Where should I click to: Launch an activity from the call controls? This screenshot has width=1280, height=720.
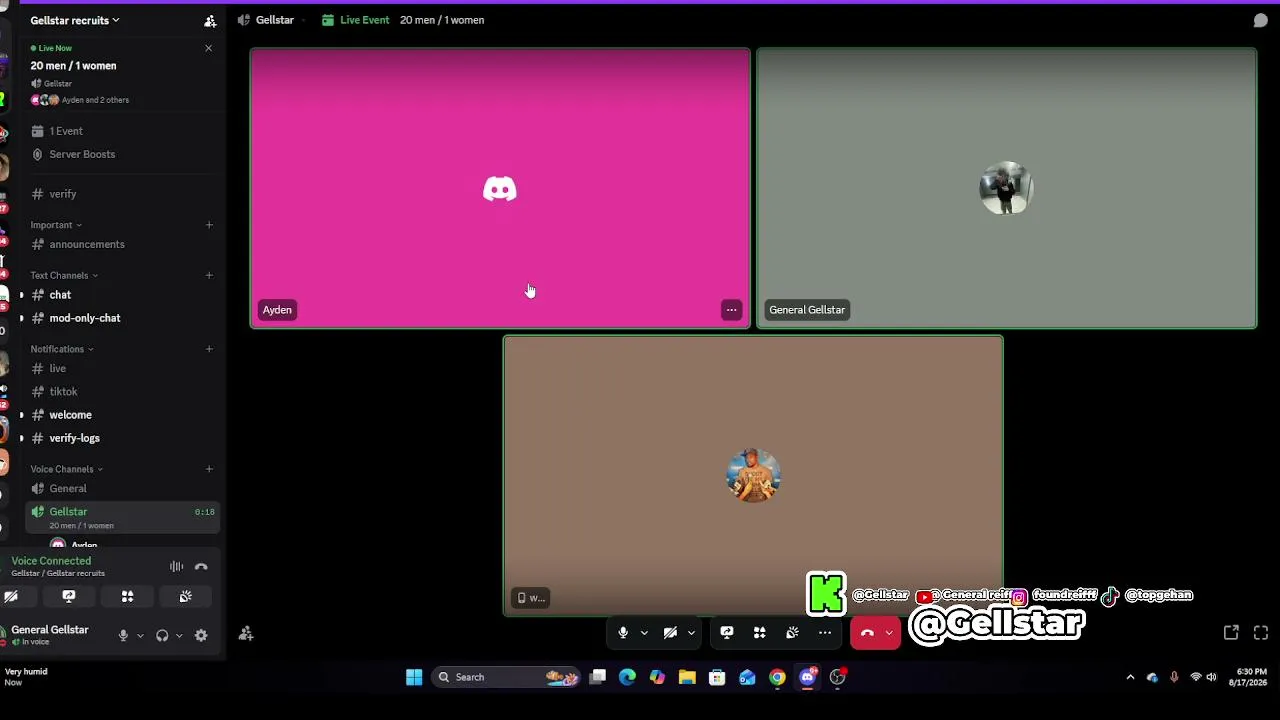(760, 633)
